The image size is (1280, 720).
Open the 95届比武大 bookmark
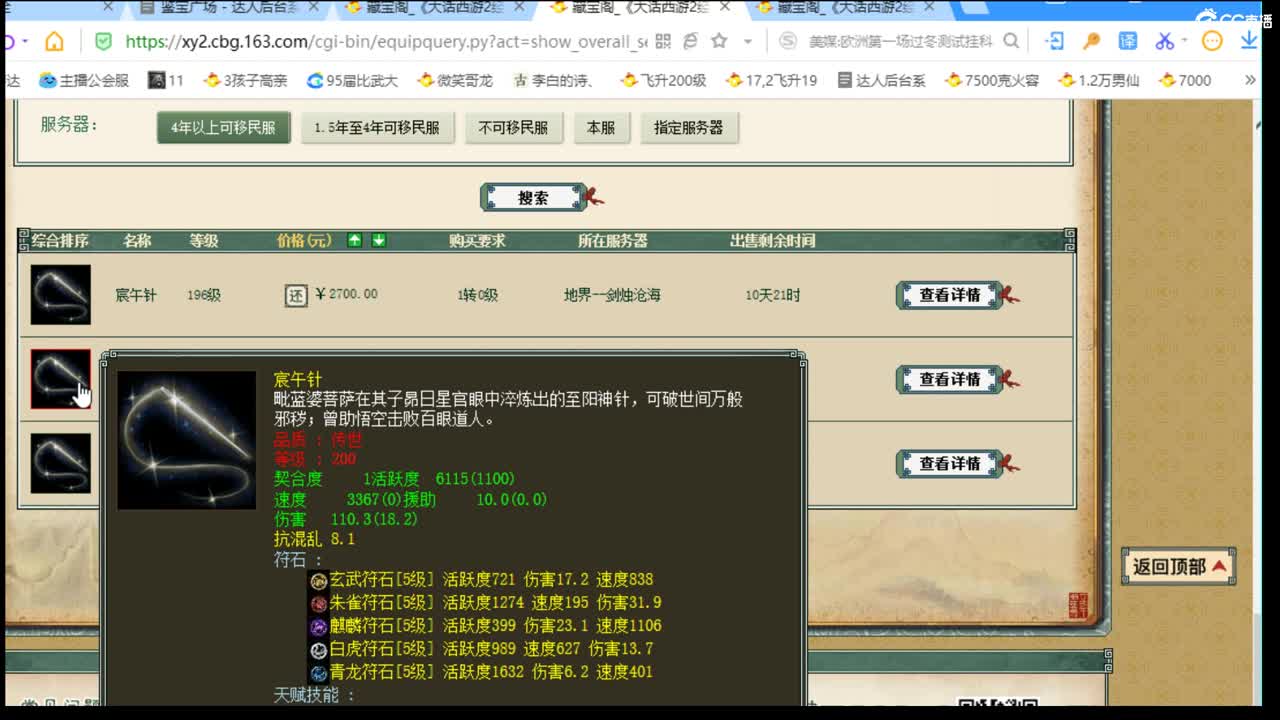tap(352, 80)
